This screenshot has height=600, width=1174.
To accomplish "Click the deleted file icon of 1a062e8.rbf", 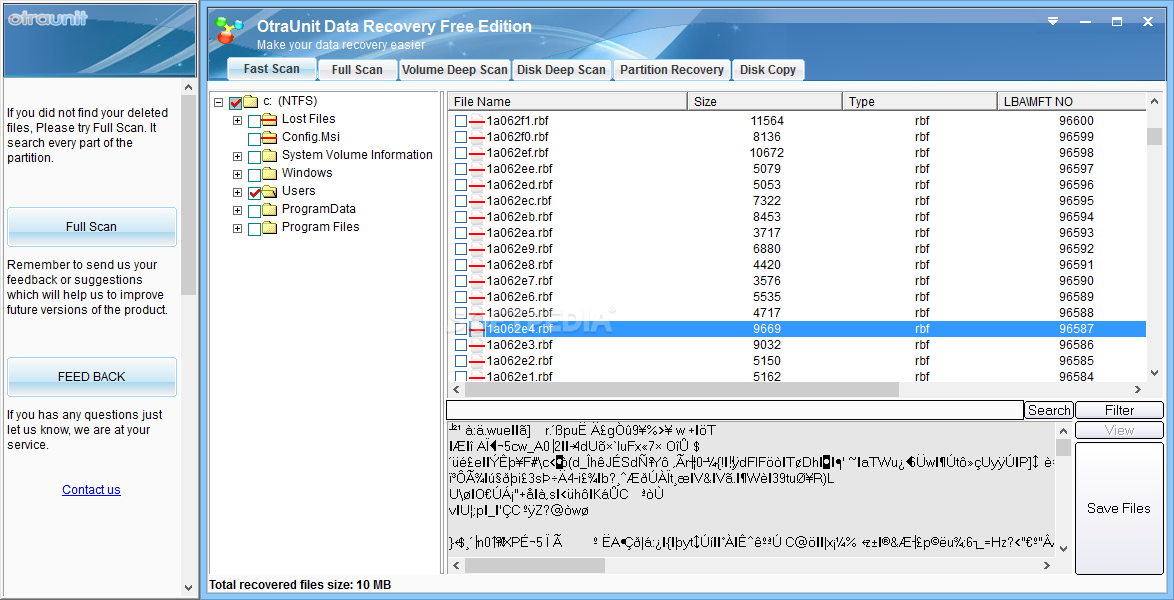I will point(477,264).
